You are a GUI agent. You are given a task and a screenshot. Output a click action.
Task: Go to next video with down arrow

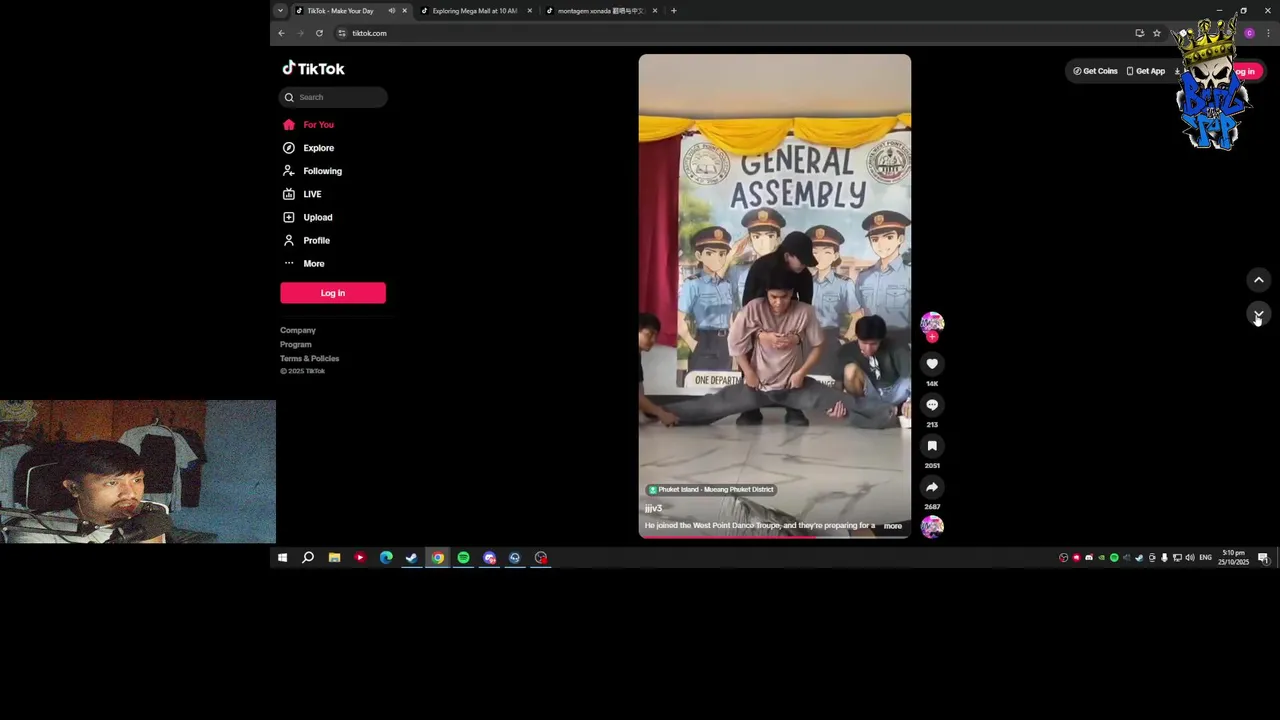click(1259, 315)
